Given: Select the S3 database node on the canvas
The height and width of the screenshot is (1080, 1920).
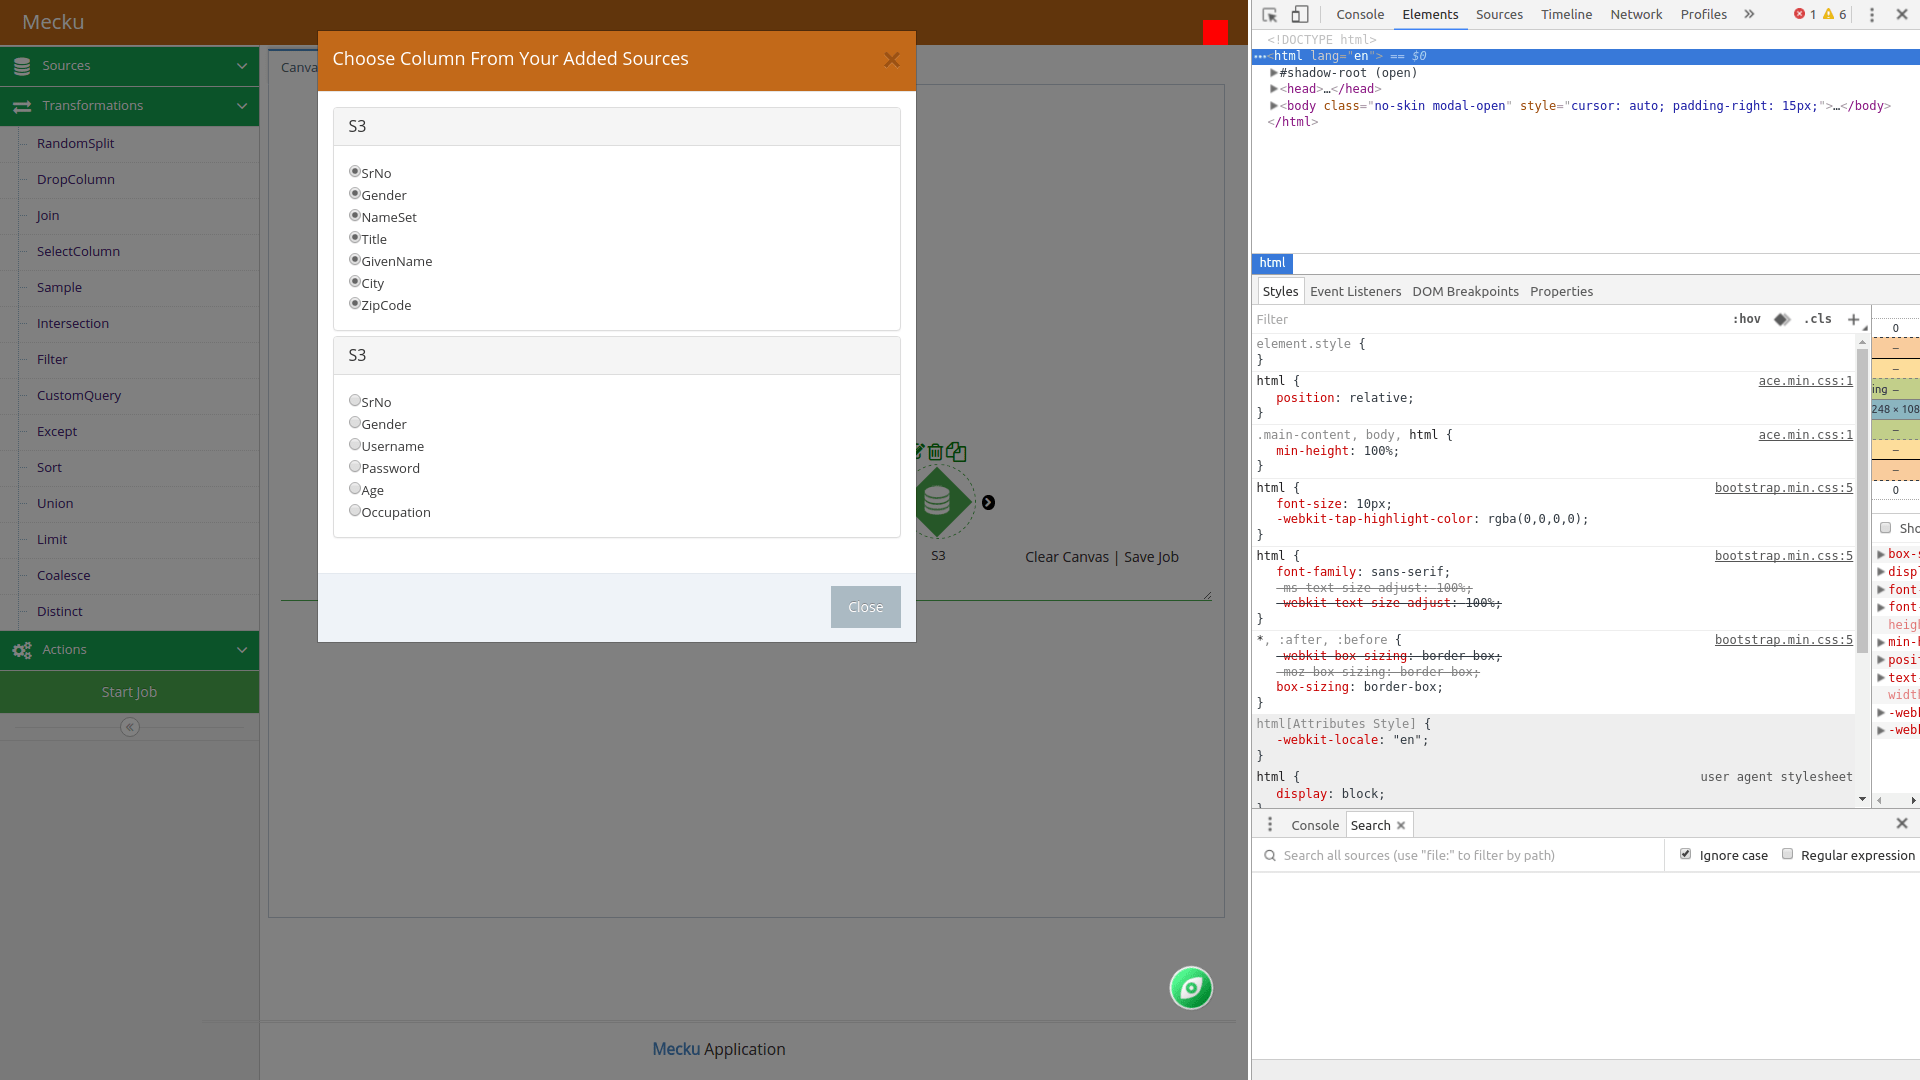Looking at the screenshot, I should click(x=938, y=500).
